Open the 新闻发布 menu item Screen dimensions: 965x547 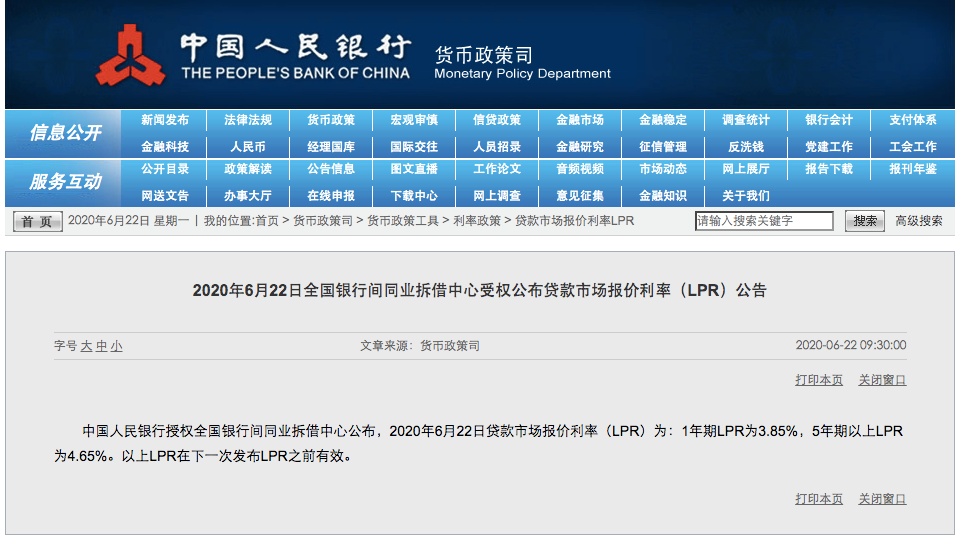pyautogui.click(x=164, y=120)
